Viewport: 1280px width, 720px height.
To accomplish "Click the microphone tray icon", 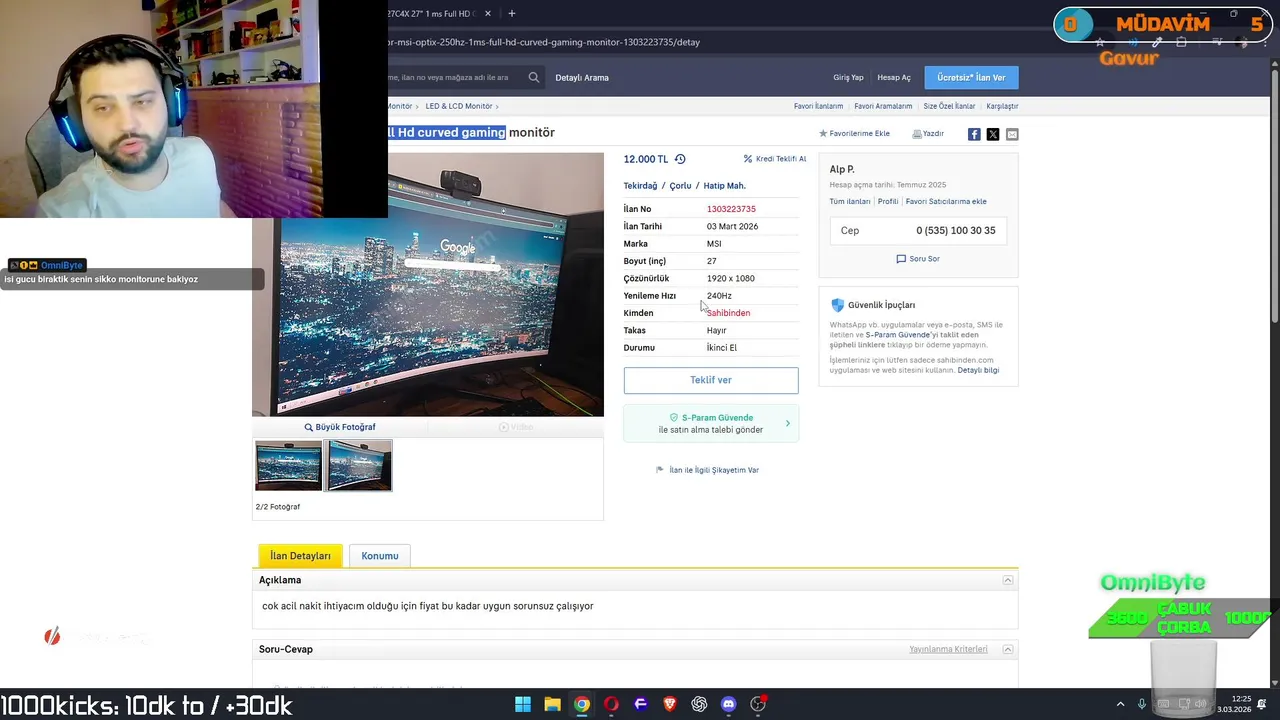I will pyautogui.click(x=1141, y=704).
